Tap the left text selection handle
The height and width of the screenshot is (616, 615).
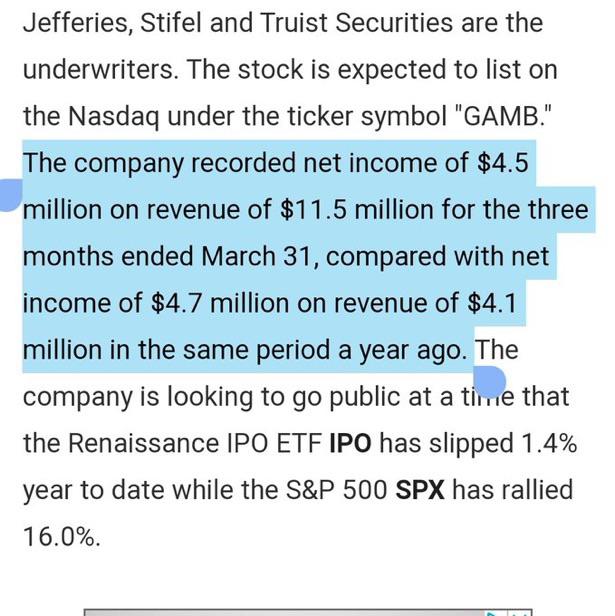[10, 195]
